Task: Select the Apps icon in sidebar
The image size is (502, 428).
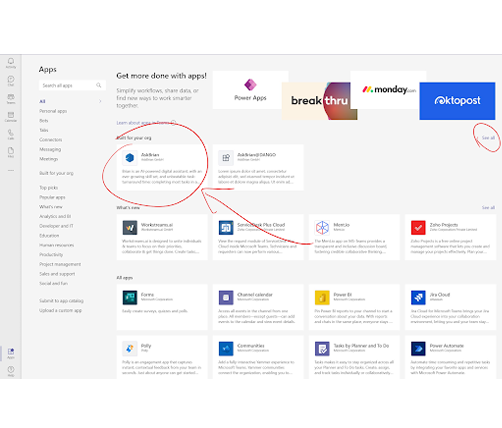Action: pos(11,352)
